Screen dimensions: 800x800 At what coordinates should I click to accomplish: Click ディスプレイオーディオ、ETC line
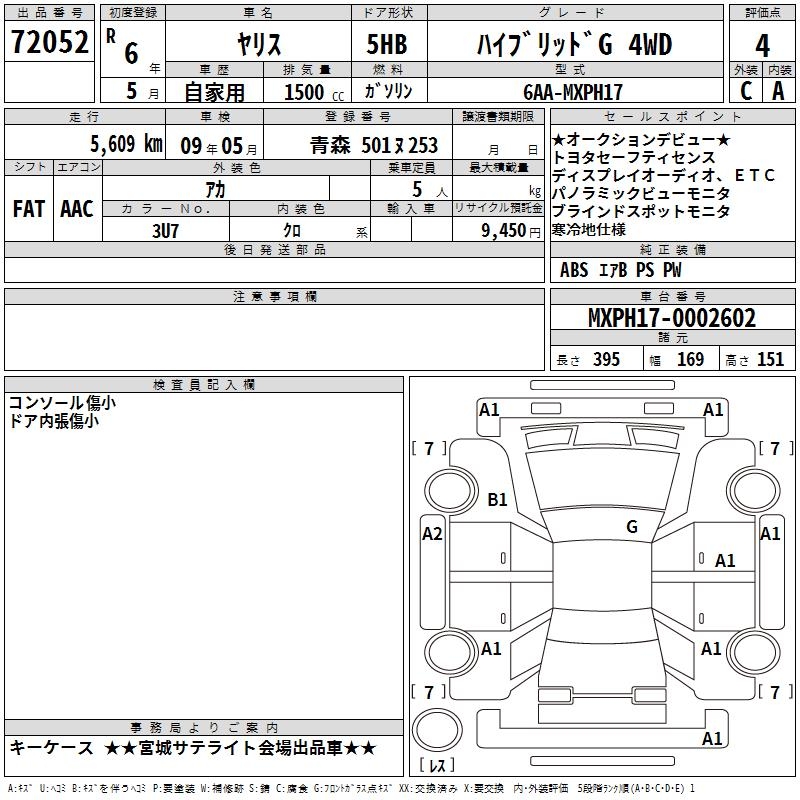tap(663, 175)
